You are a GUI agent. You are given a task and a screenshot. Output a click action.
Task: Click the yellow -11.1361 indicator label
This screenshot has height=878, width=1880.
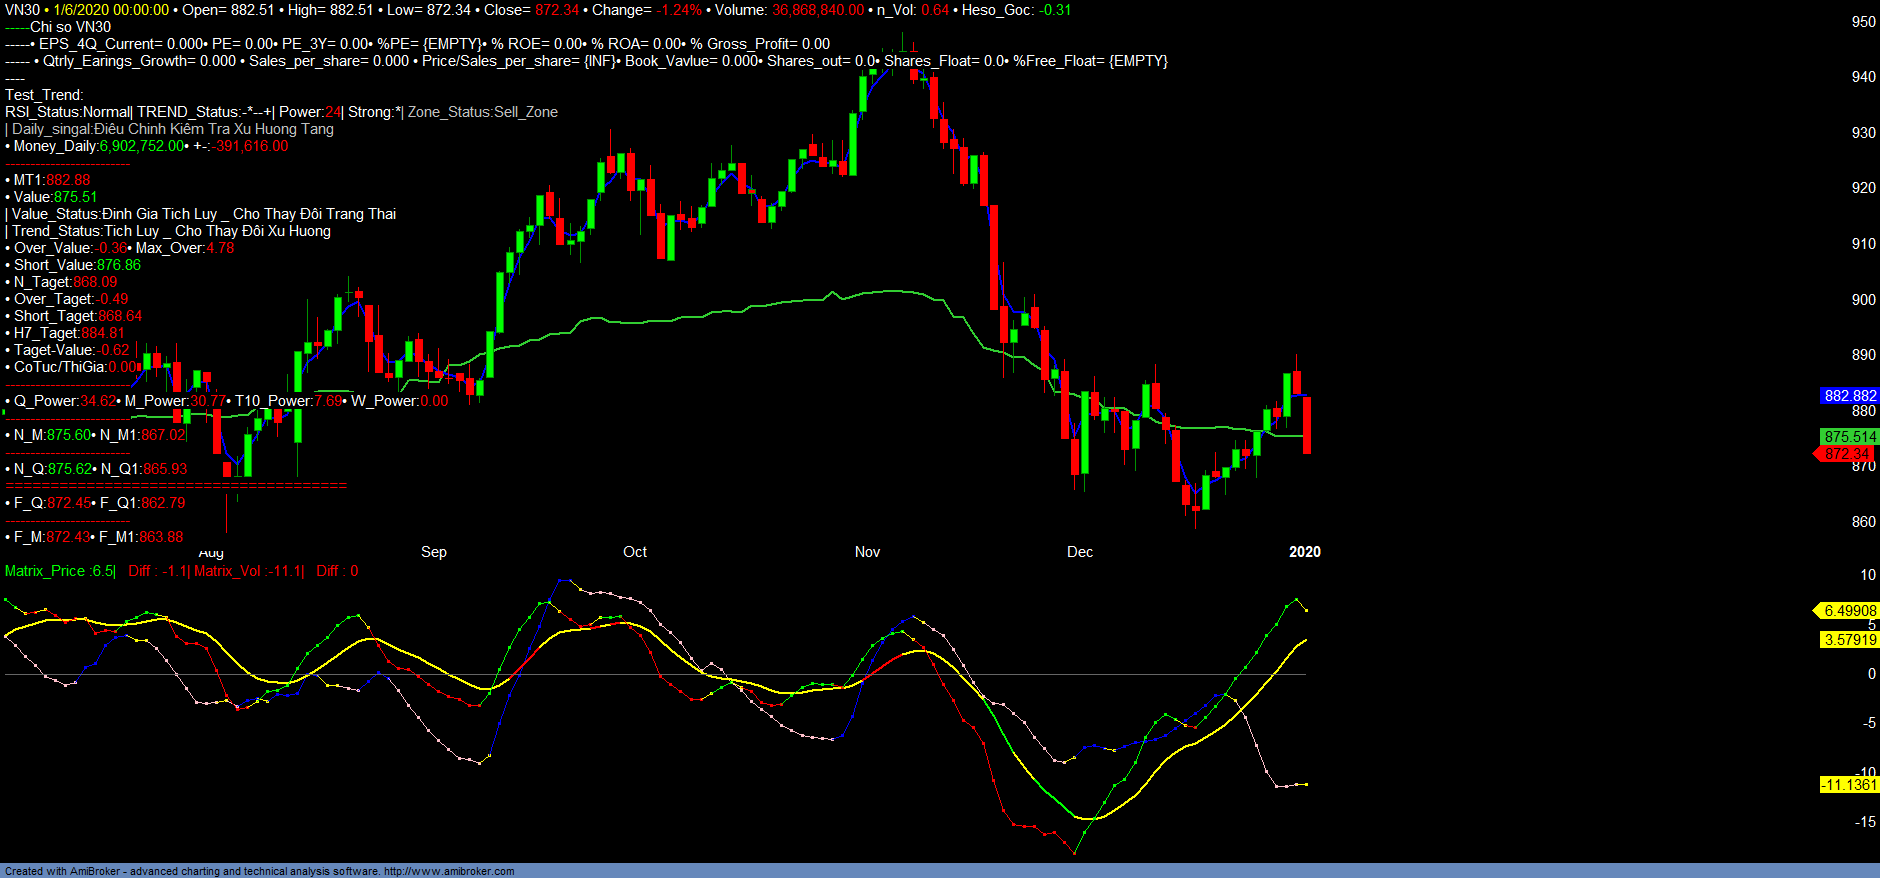click(x=1848, y=785)
